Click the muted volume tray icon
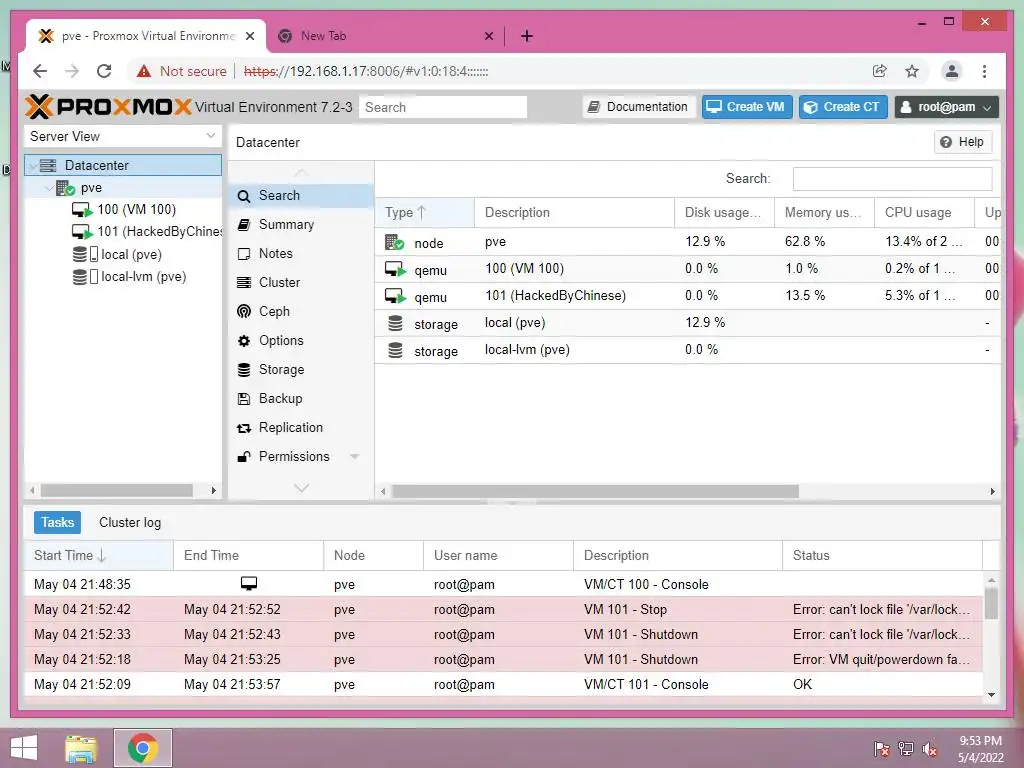1024x768 pixels. pos(930,749)
